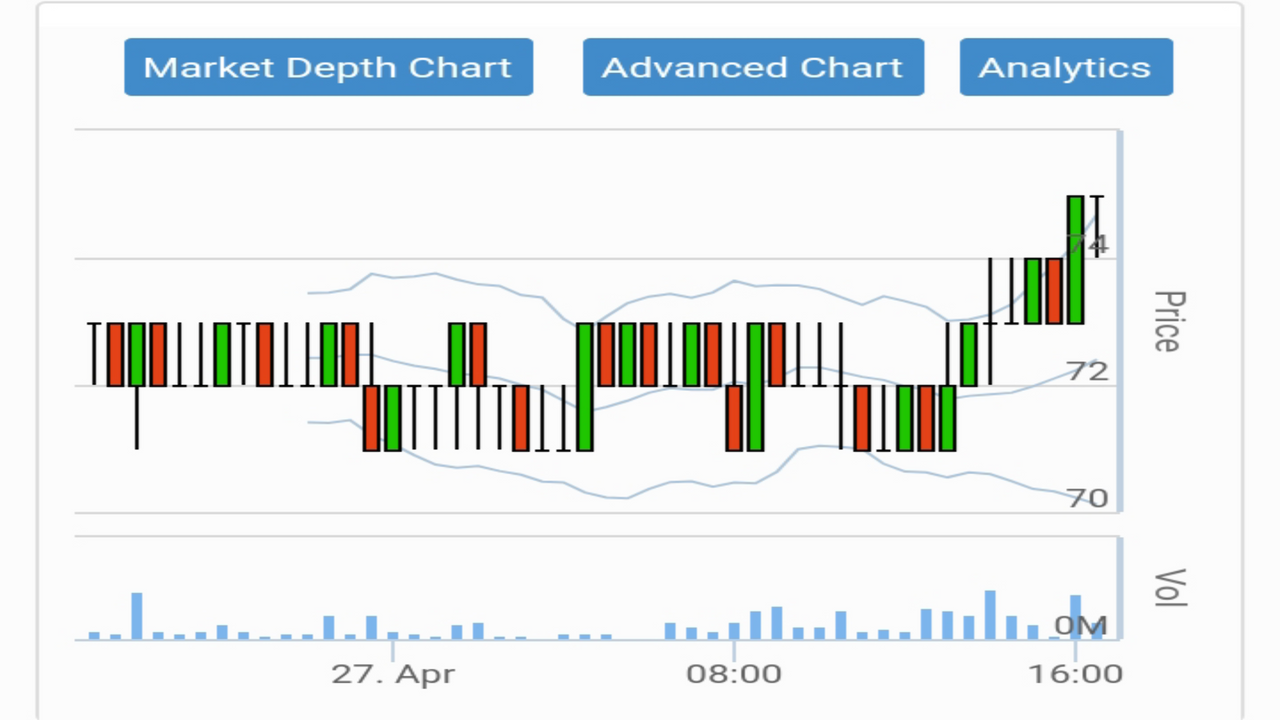The height and width of the screenshot is (720, 1280).
Task: Open the Advanced Chart view
Action: 753,67
